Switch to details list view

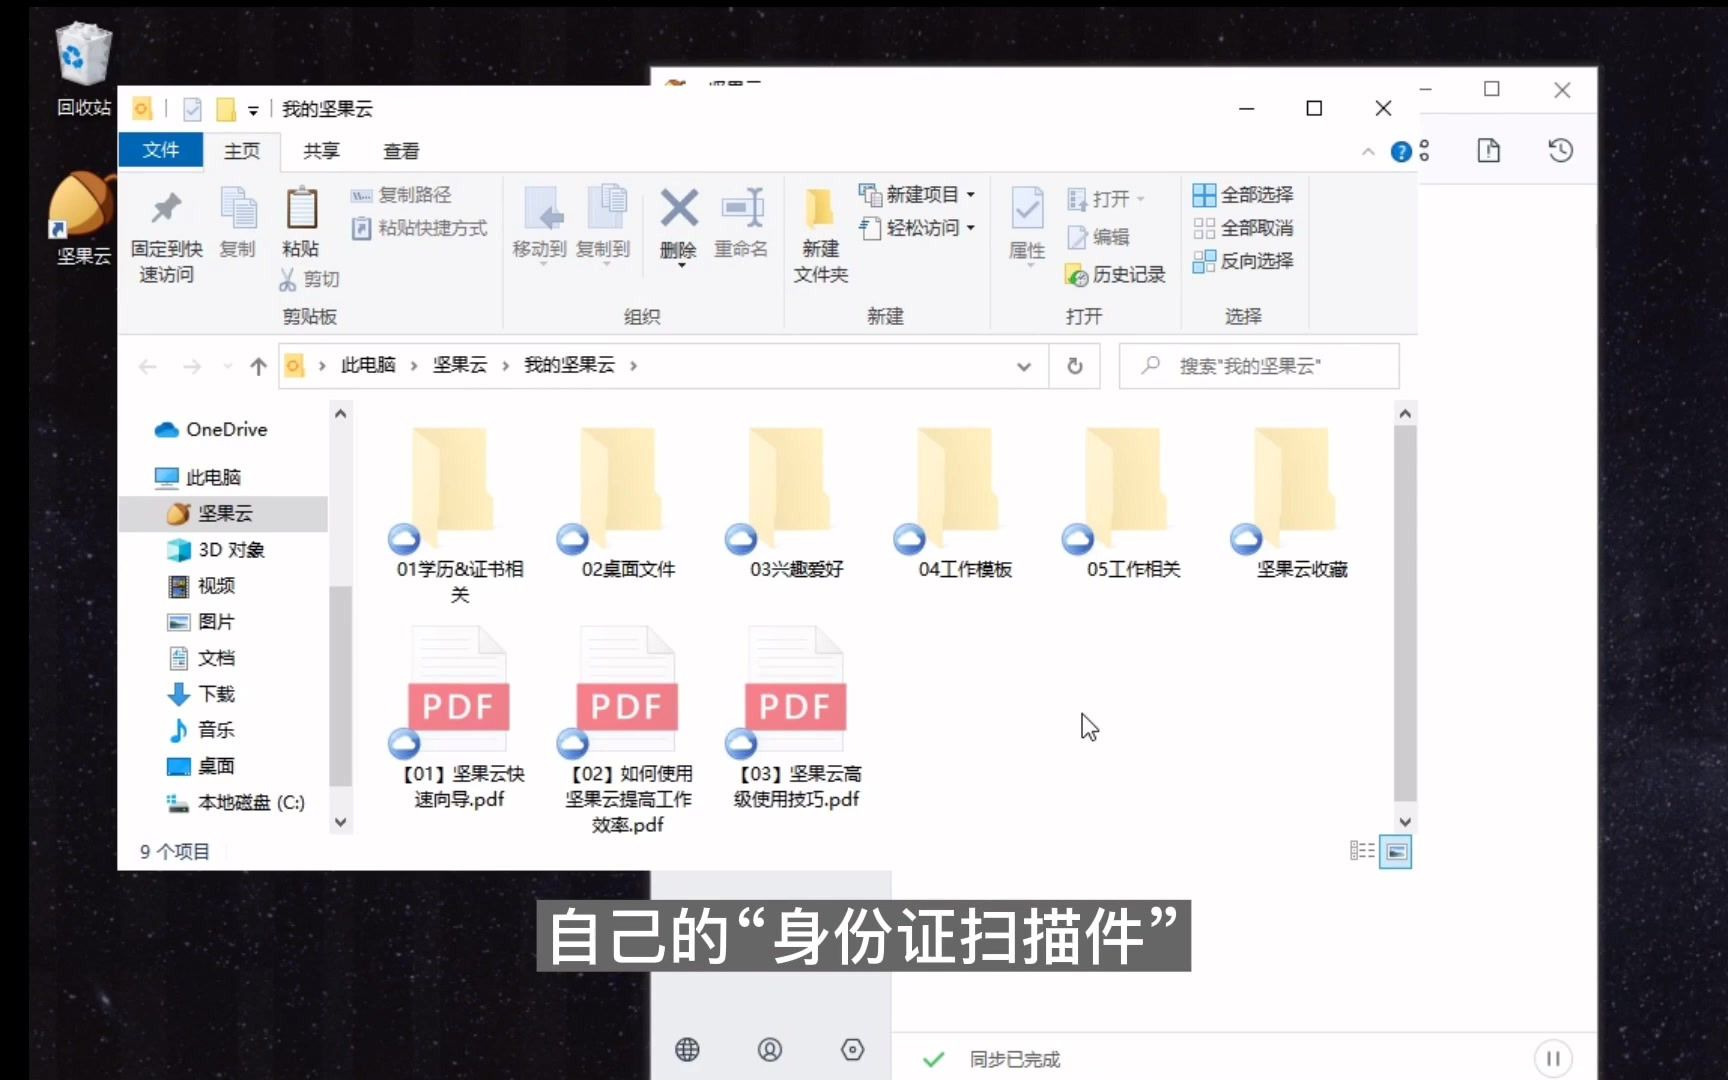1362,851
